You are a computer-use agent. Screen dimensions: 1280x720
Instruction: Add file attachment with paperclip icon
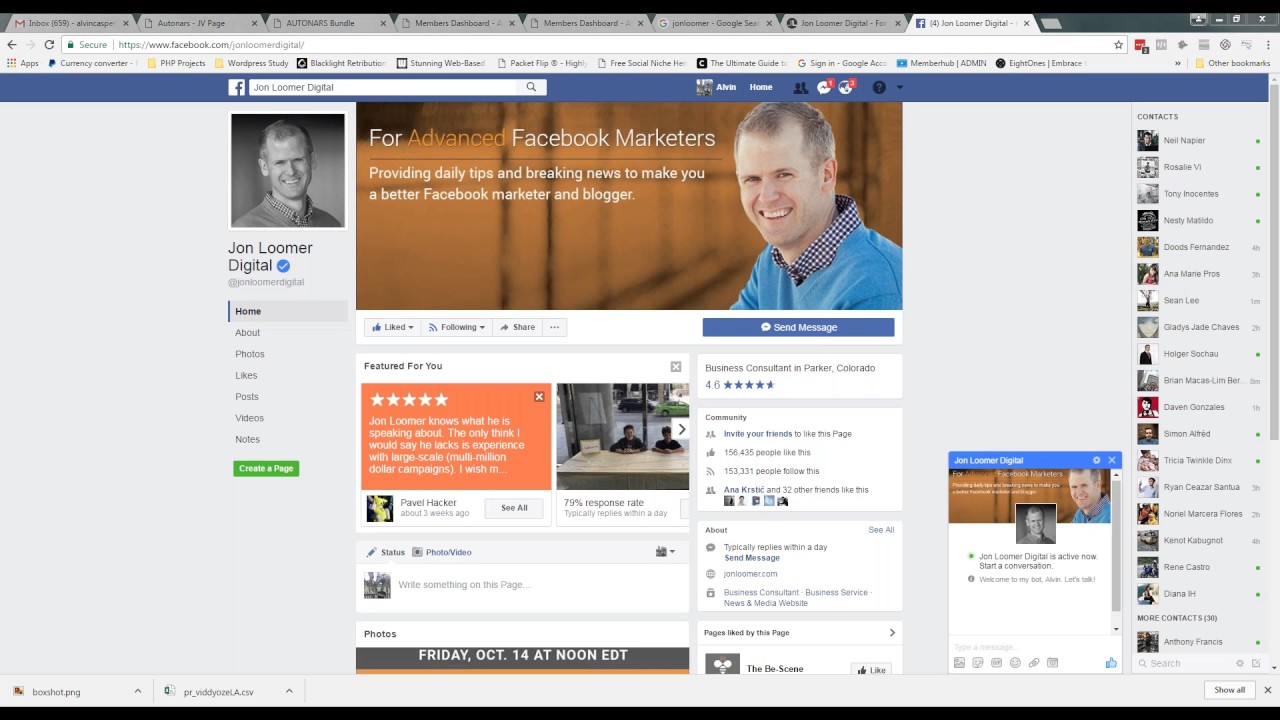pyautogui.click(x=1034, y=663)
